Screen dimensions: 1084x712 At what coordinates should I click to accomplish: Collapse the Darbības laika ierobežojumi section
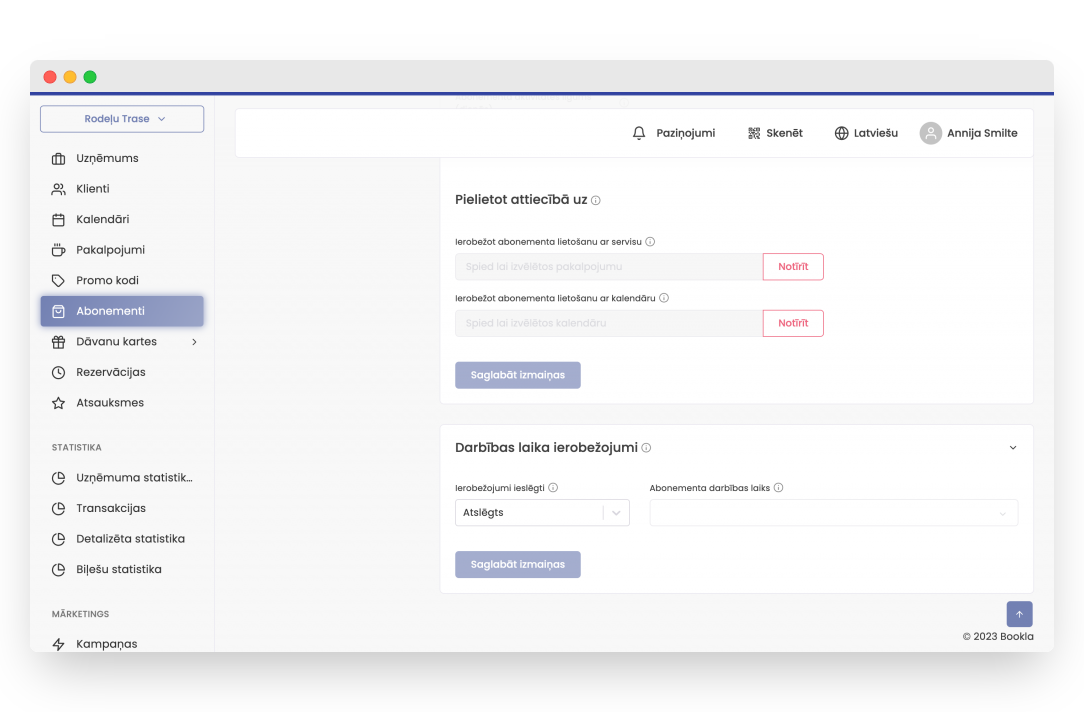1012,448
